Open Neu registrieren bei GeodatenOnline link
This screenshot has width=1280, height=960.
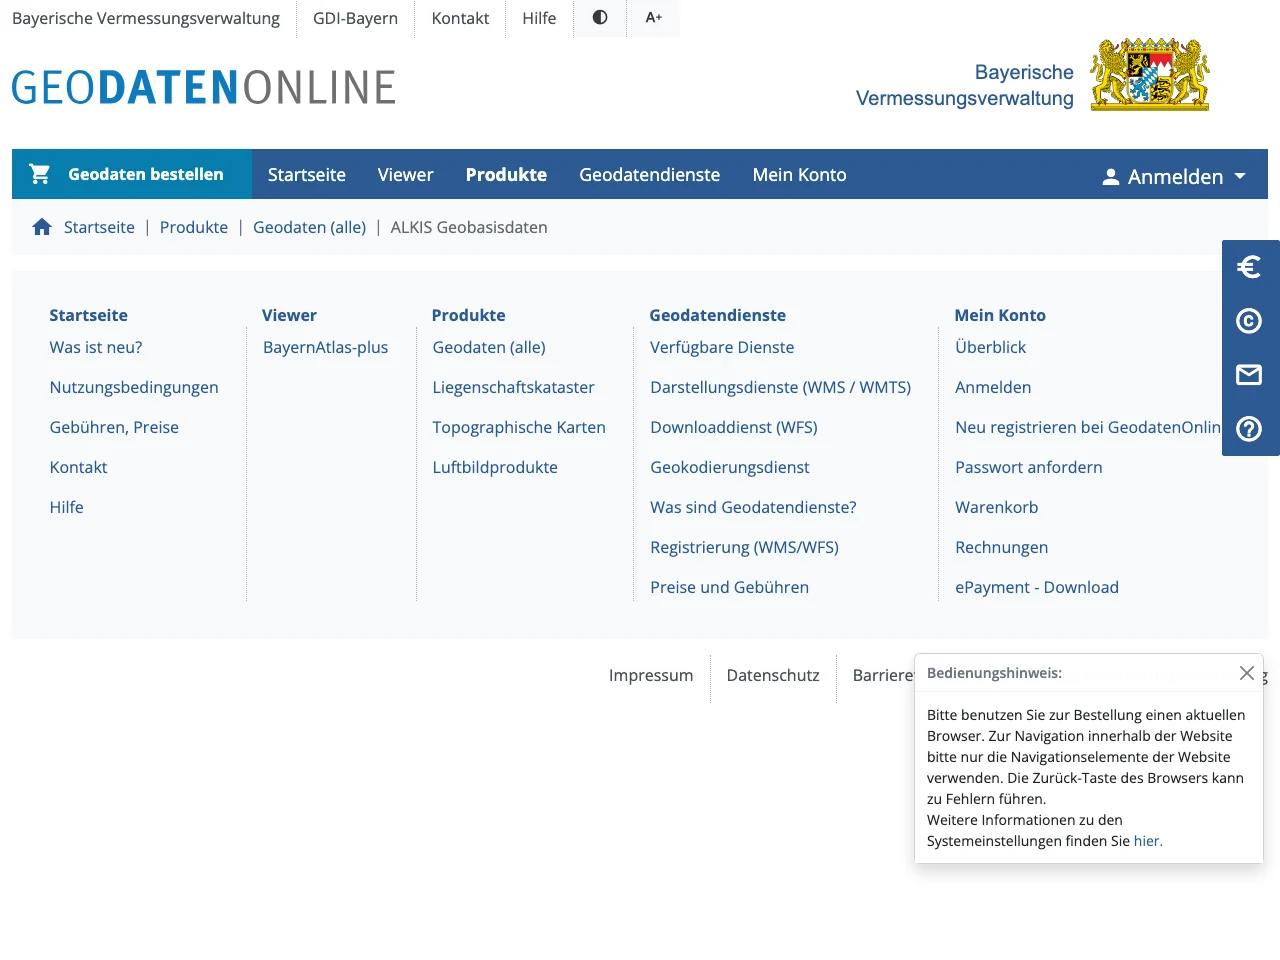pos(1088,427)
